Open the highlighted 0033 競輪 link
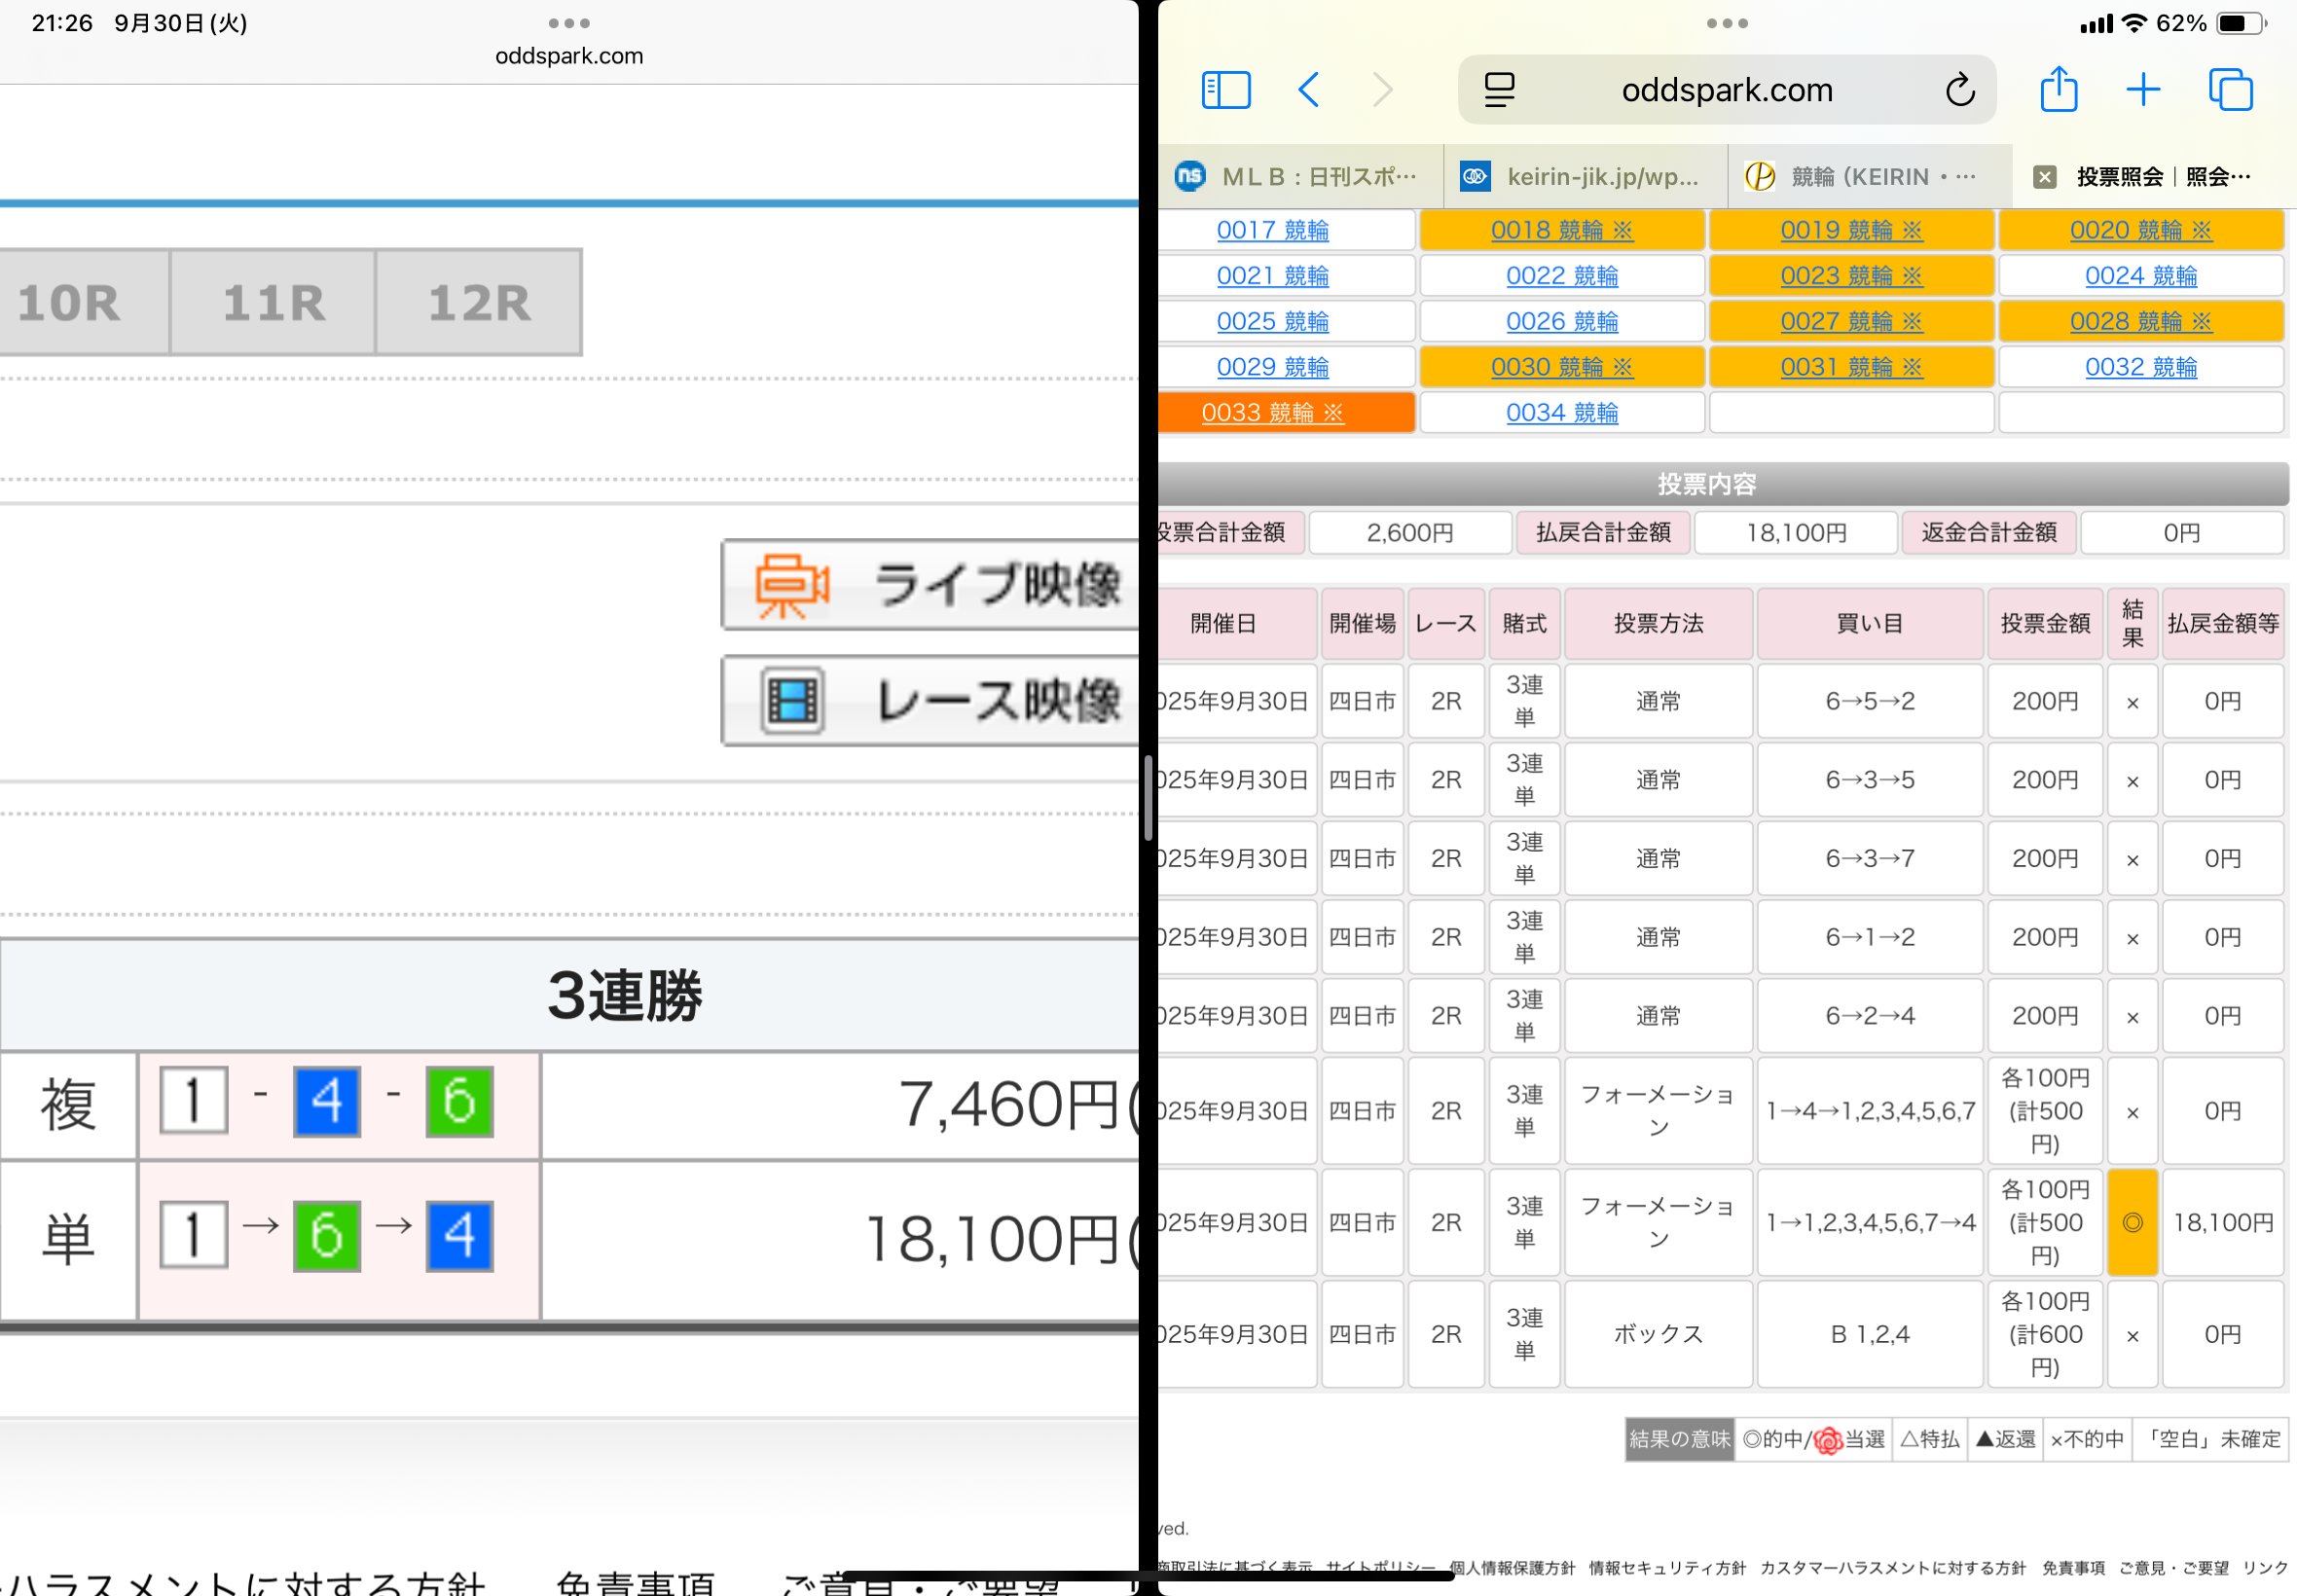The height and width of the screenshot is (1596, 2297). tap(1274, 412)
